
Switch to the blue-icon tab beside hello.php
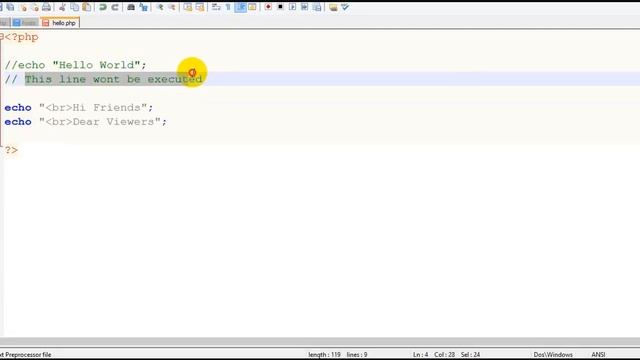(25, 23)
